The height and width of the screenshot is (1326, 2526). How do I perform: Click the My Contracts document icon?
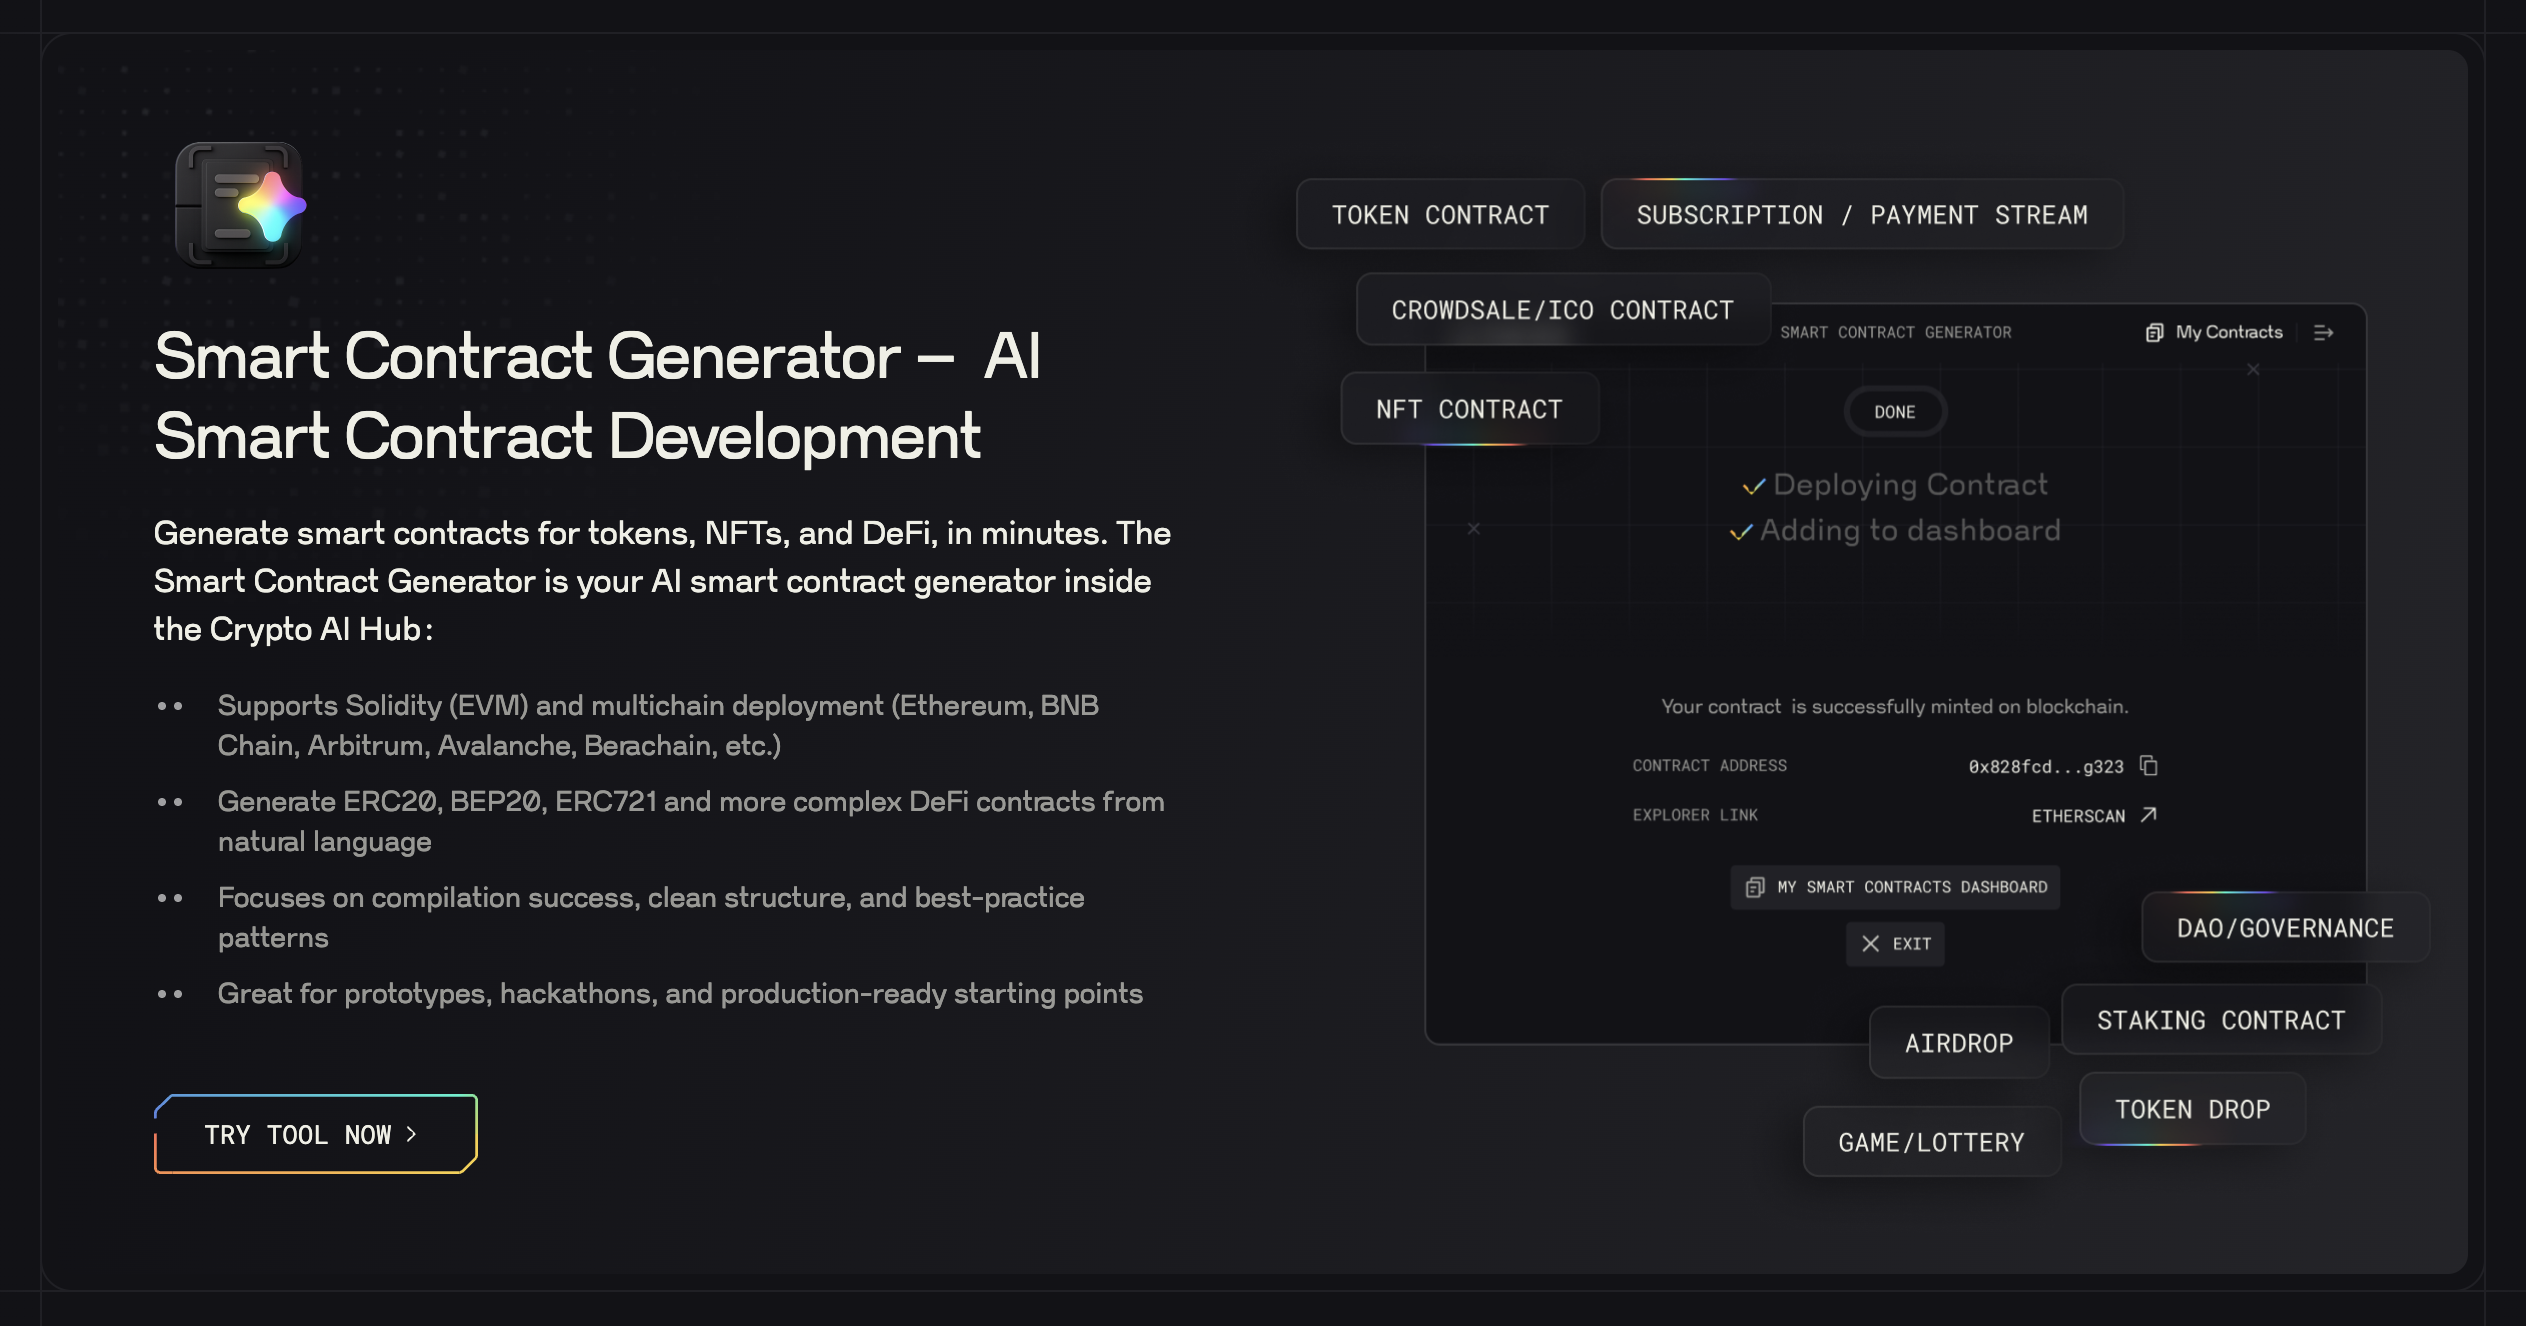(2154, 333)
